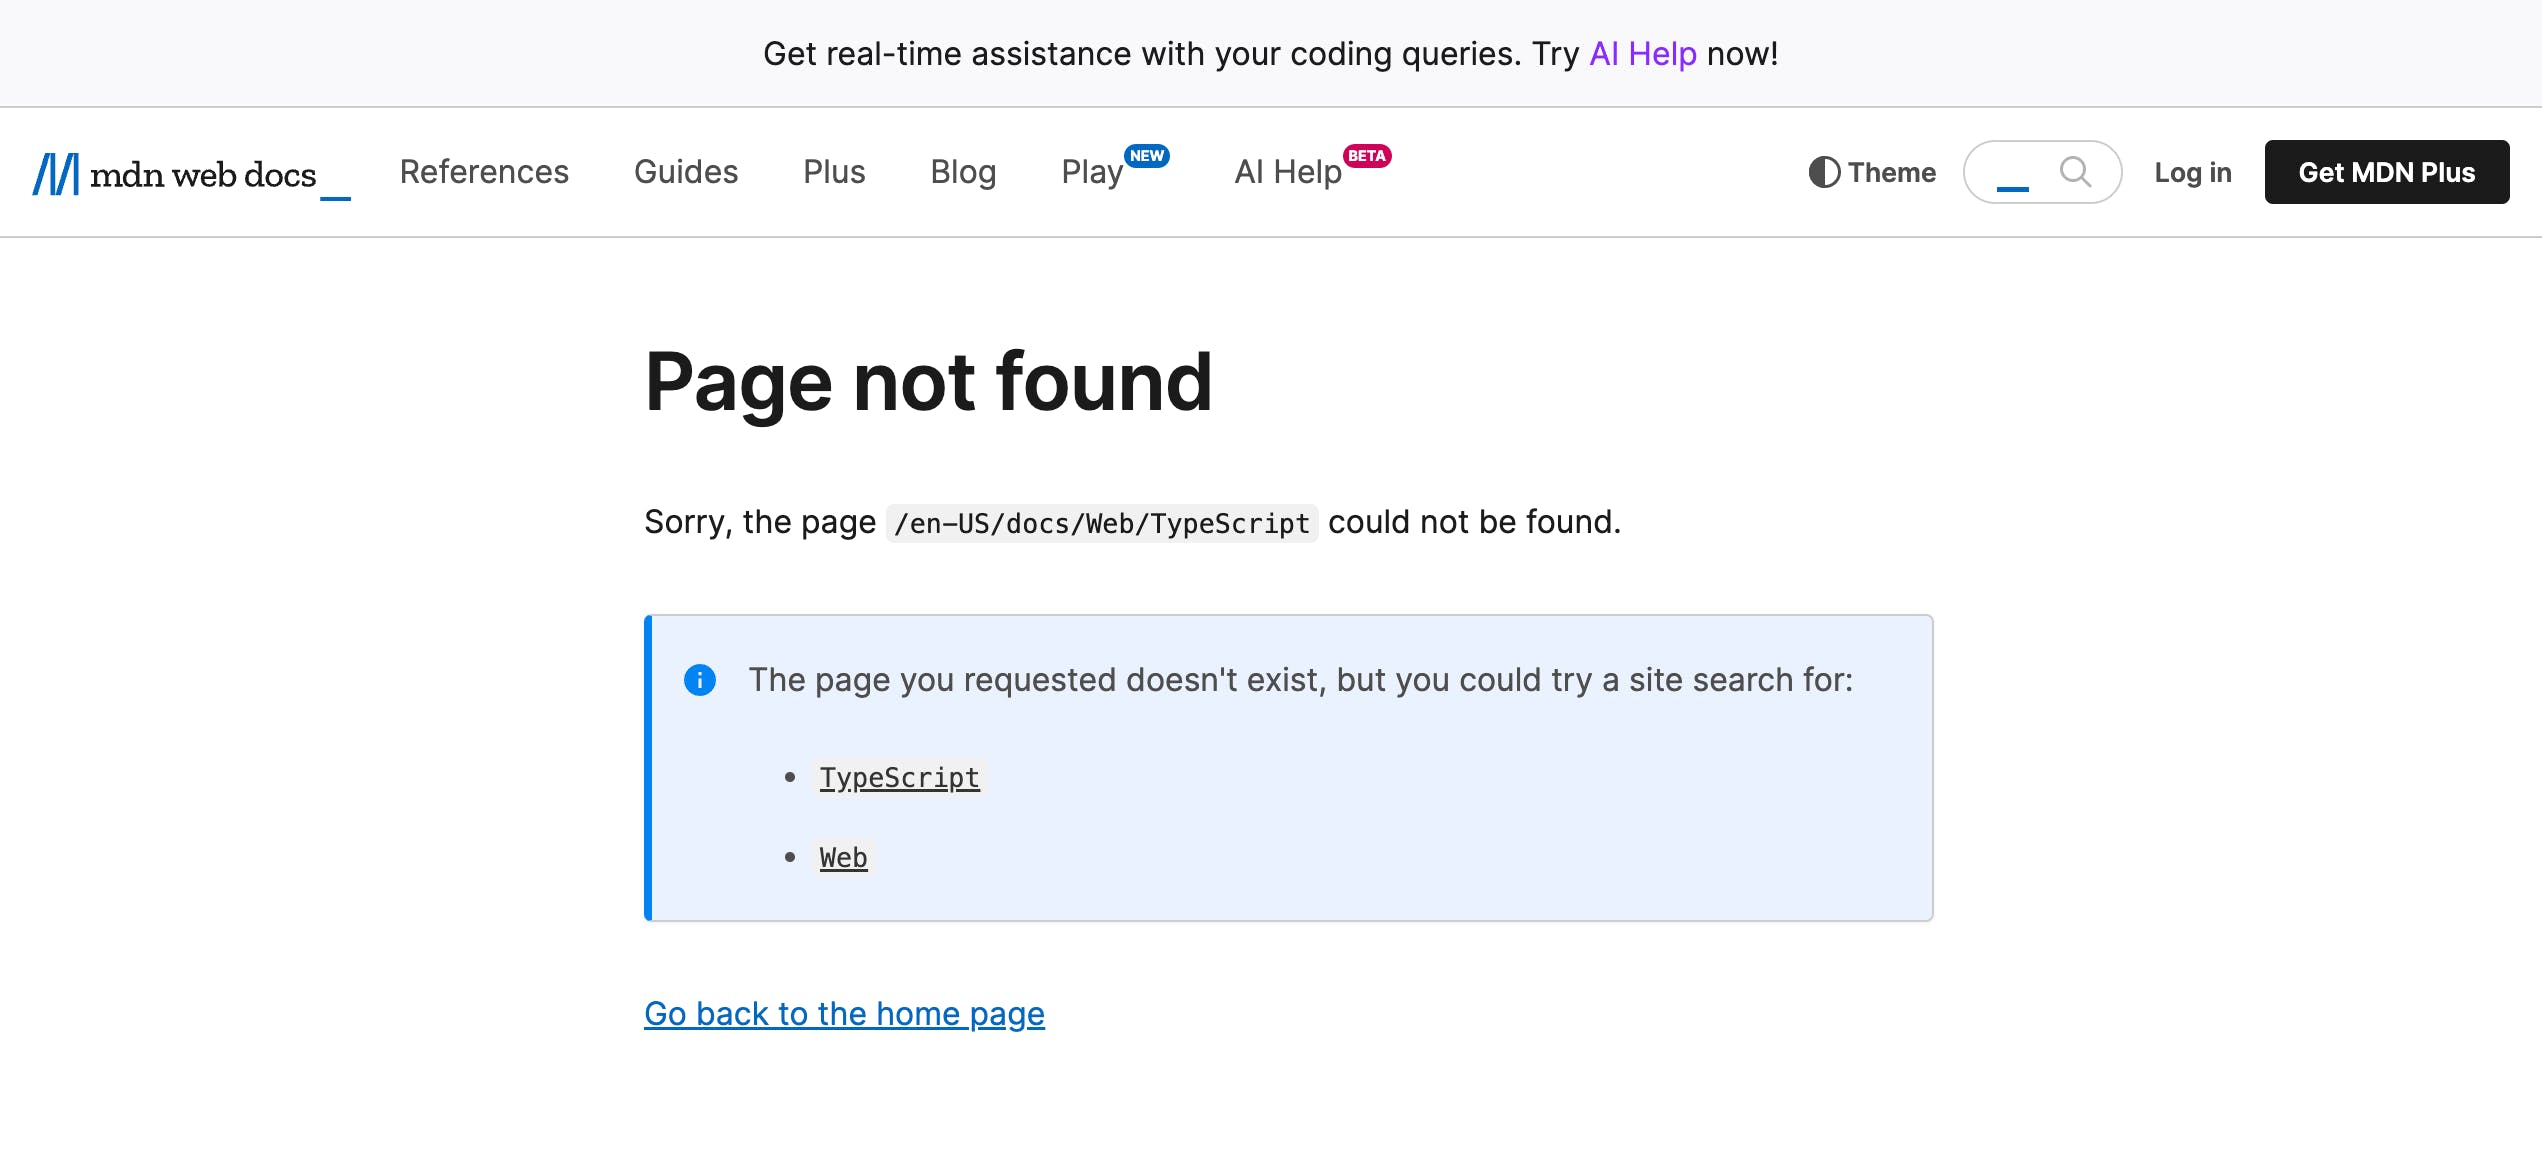Search site for TypeScript suggestion
Screen dimensions: 2542x1160
(899, 777)
